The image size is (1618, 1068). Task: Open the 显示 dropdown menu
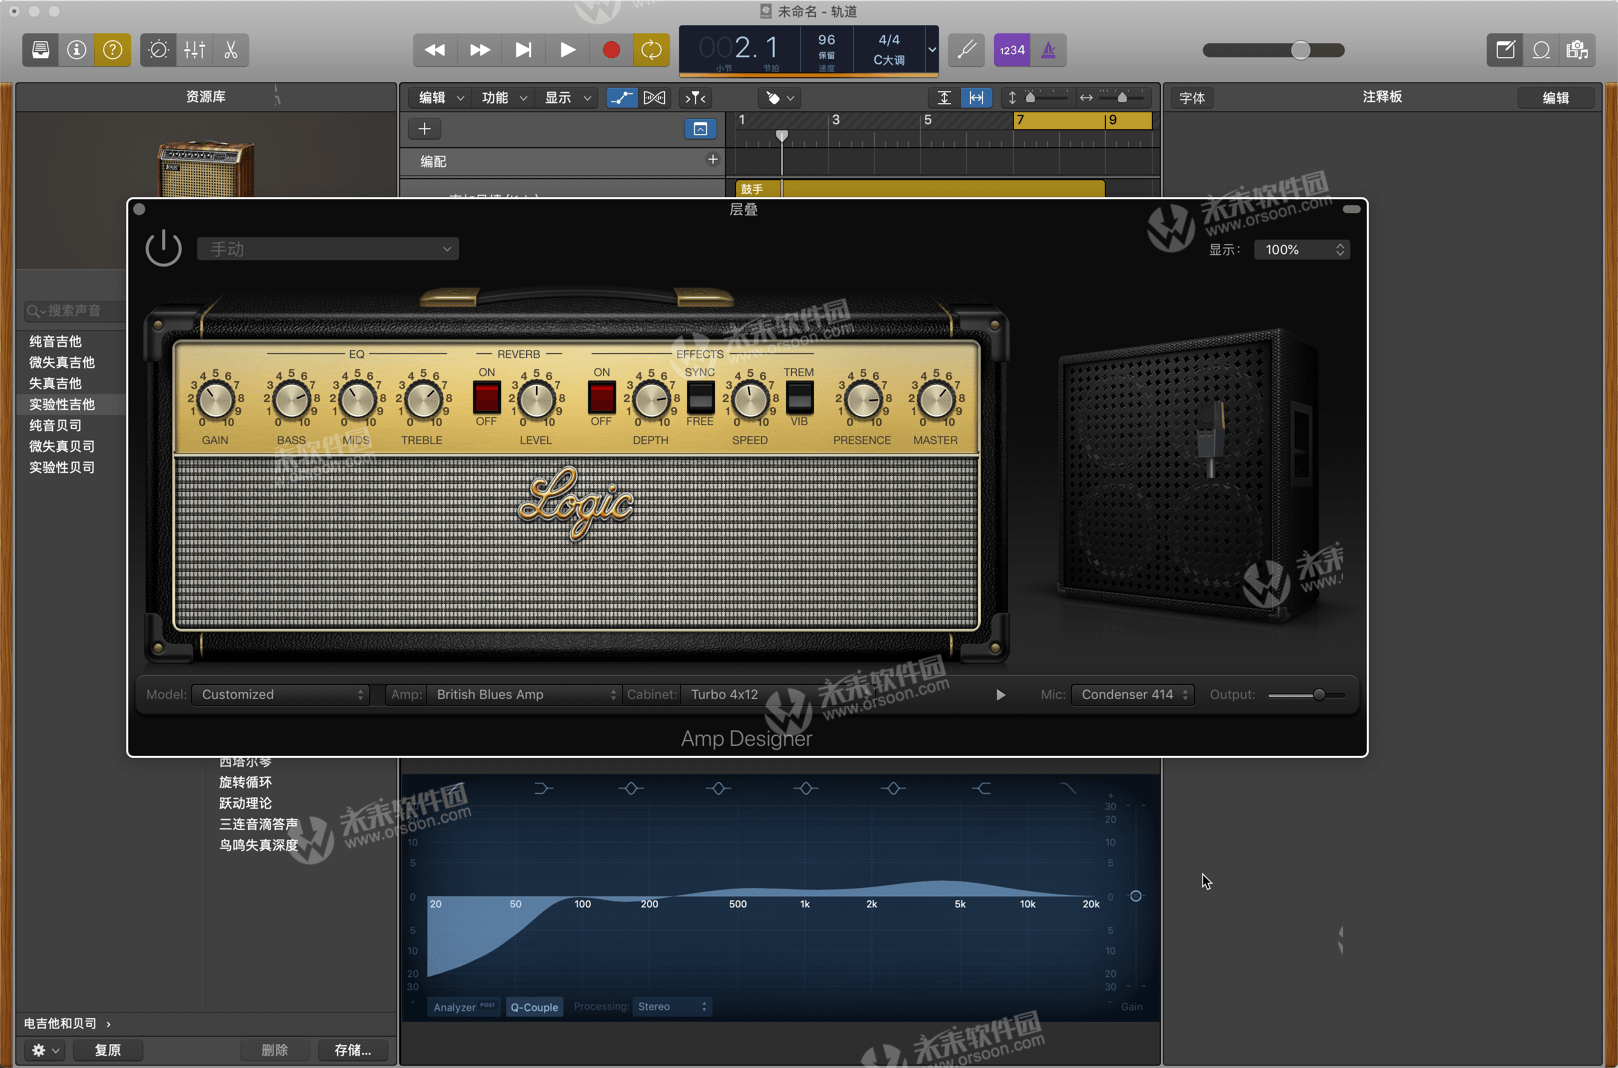point(567,98)
